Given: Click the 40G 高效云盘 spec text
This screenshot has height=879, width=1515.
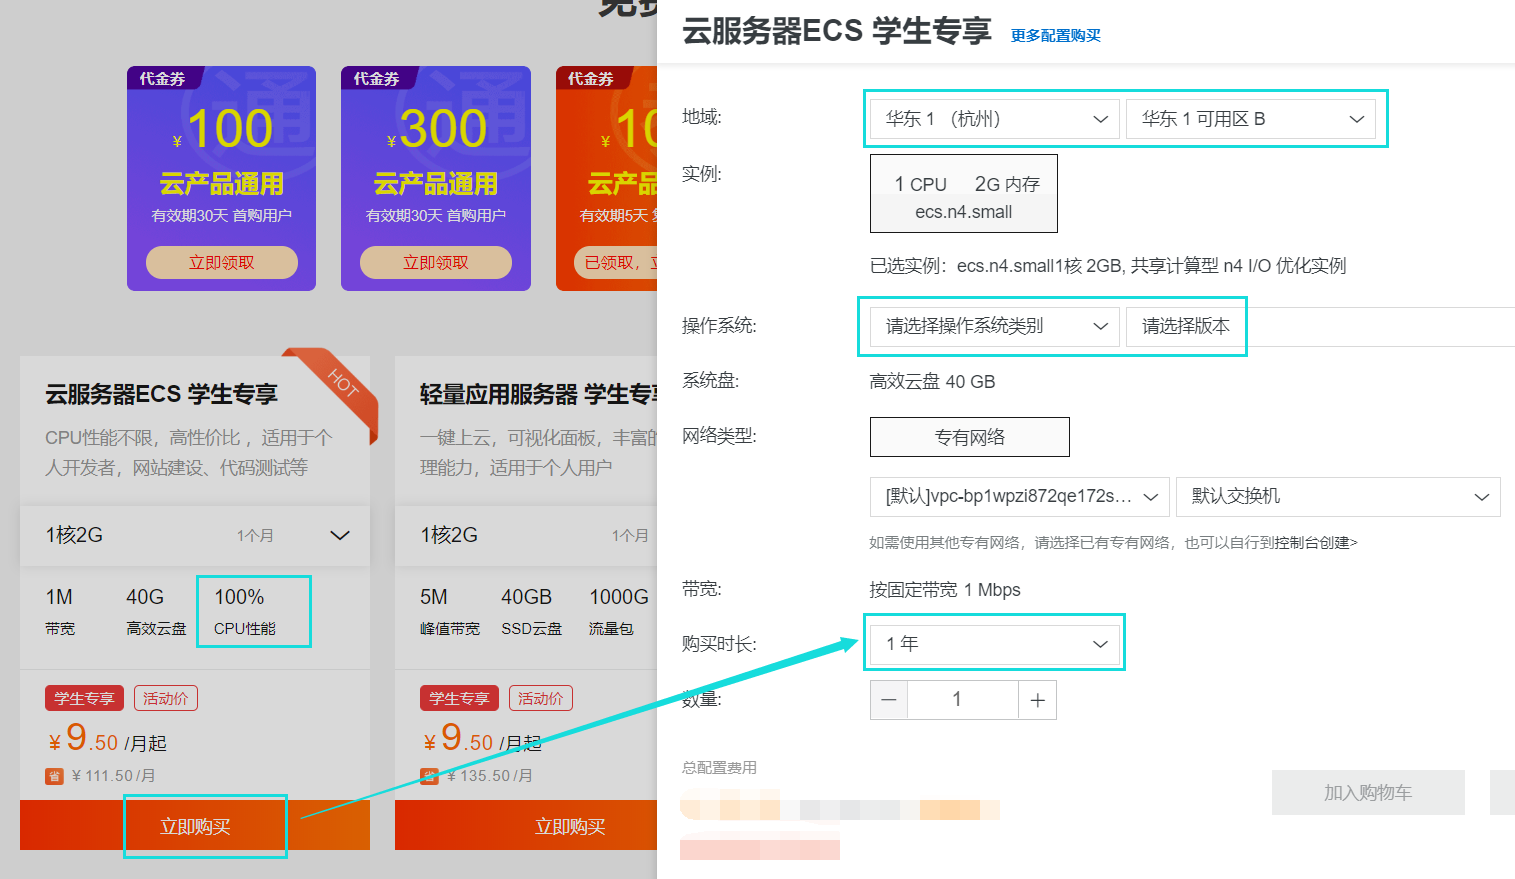Looking at the screenshot, I should pyautogui.click(x=156, y=612).
